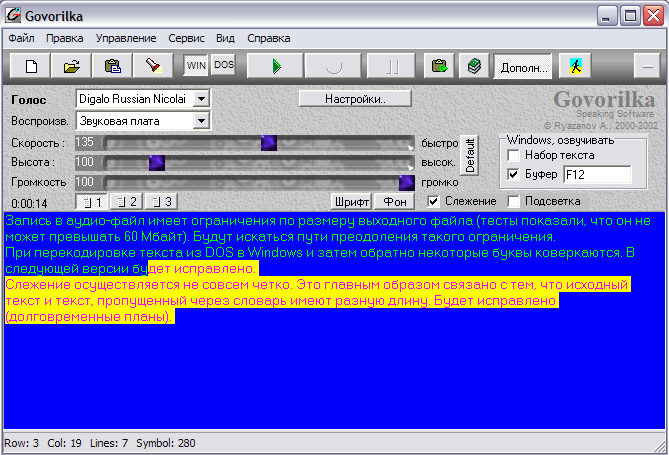Enable the Набор текста checkbox
The height and width of the screenshot is (455, 669).
[513, 155]
